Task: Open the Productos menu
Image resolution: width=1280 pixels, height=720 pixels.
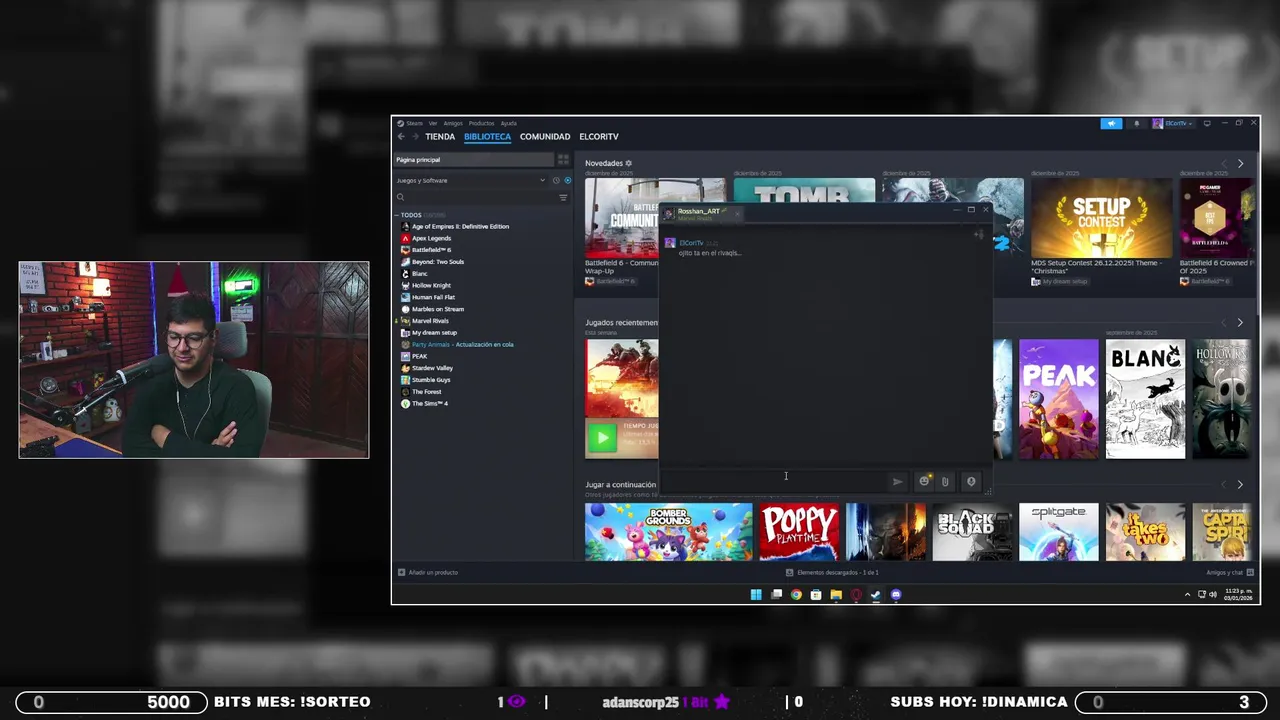Action: 481,123
